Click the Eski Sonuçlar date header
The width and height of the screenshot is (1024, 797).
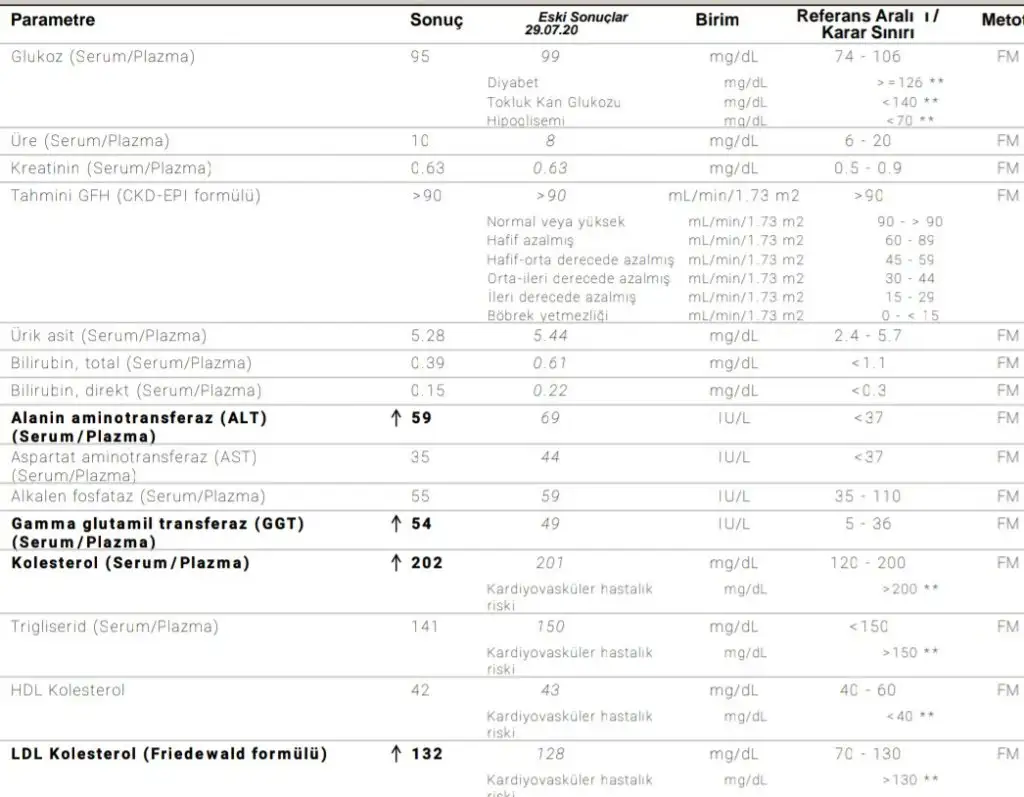570,24
